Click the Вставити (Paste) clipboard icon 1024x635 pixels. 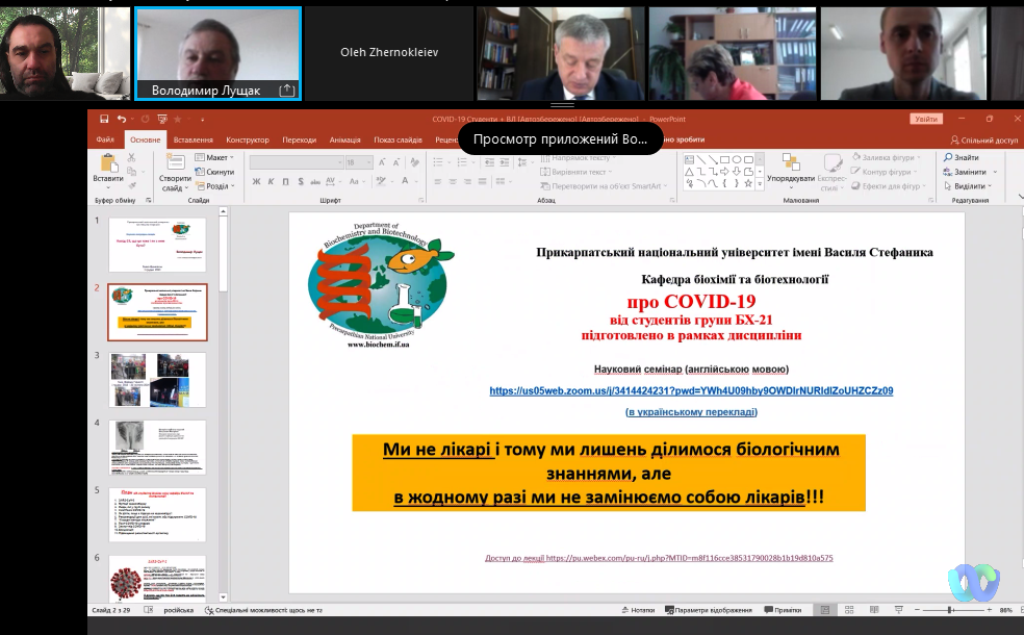pos(108,166)
